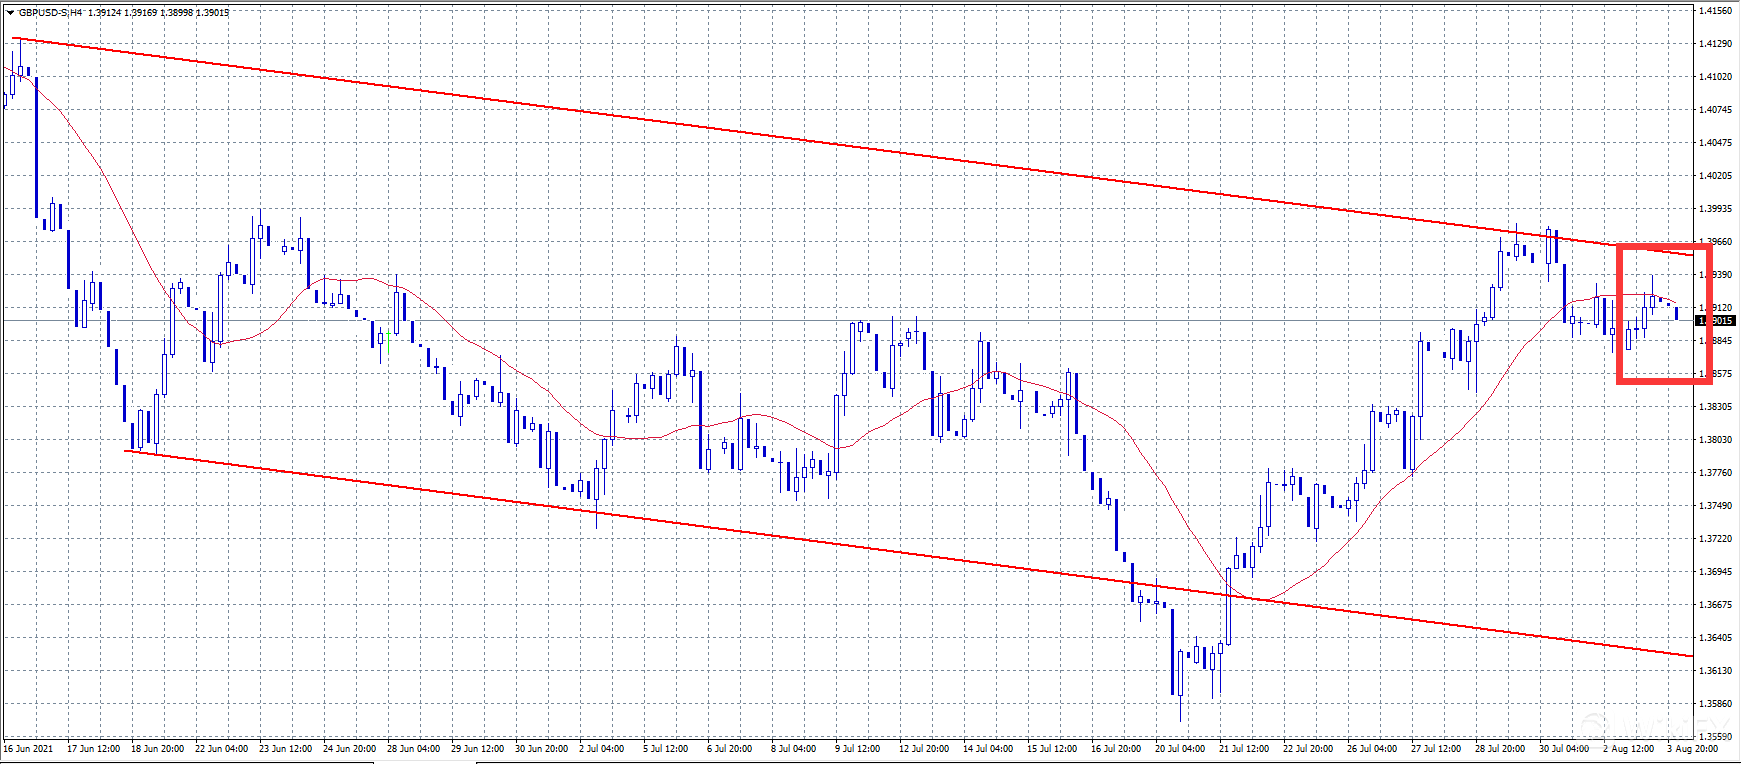
Task: Click the price axis label 1.40205
Action: coord(1715,176)
